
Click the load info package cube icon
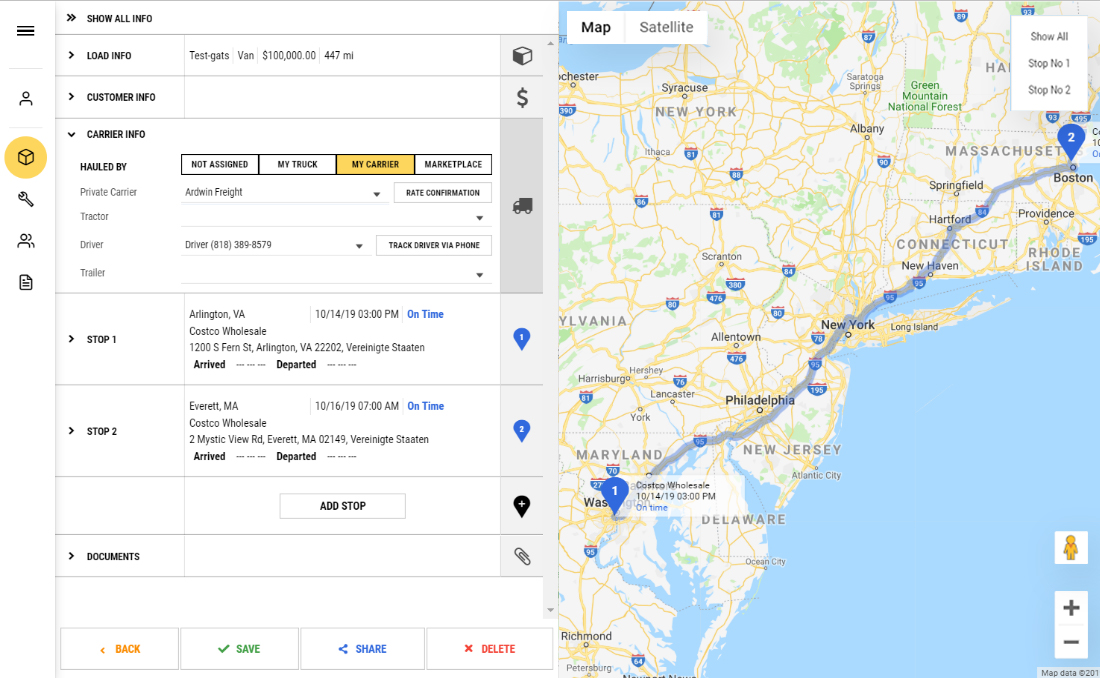click(x=522, y=55)
